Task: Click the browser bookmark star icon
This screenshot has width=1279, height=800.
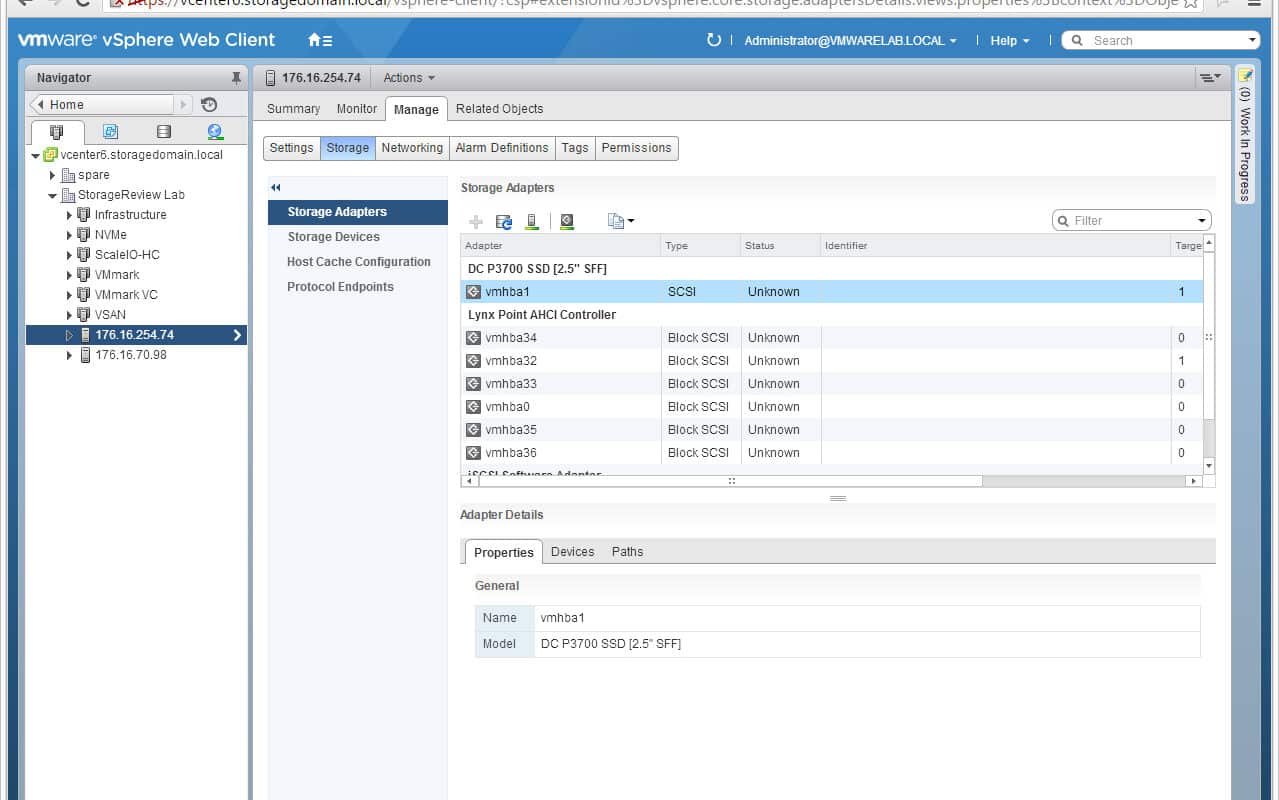Action: point(1191,3)
